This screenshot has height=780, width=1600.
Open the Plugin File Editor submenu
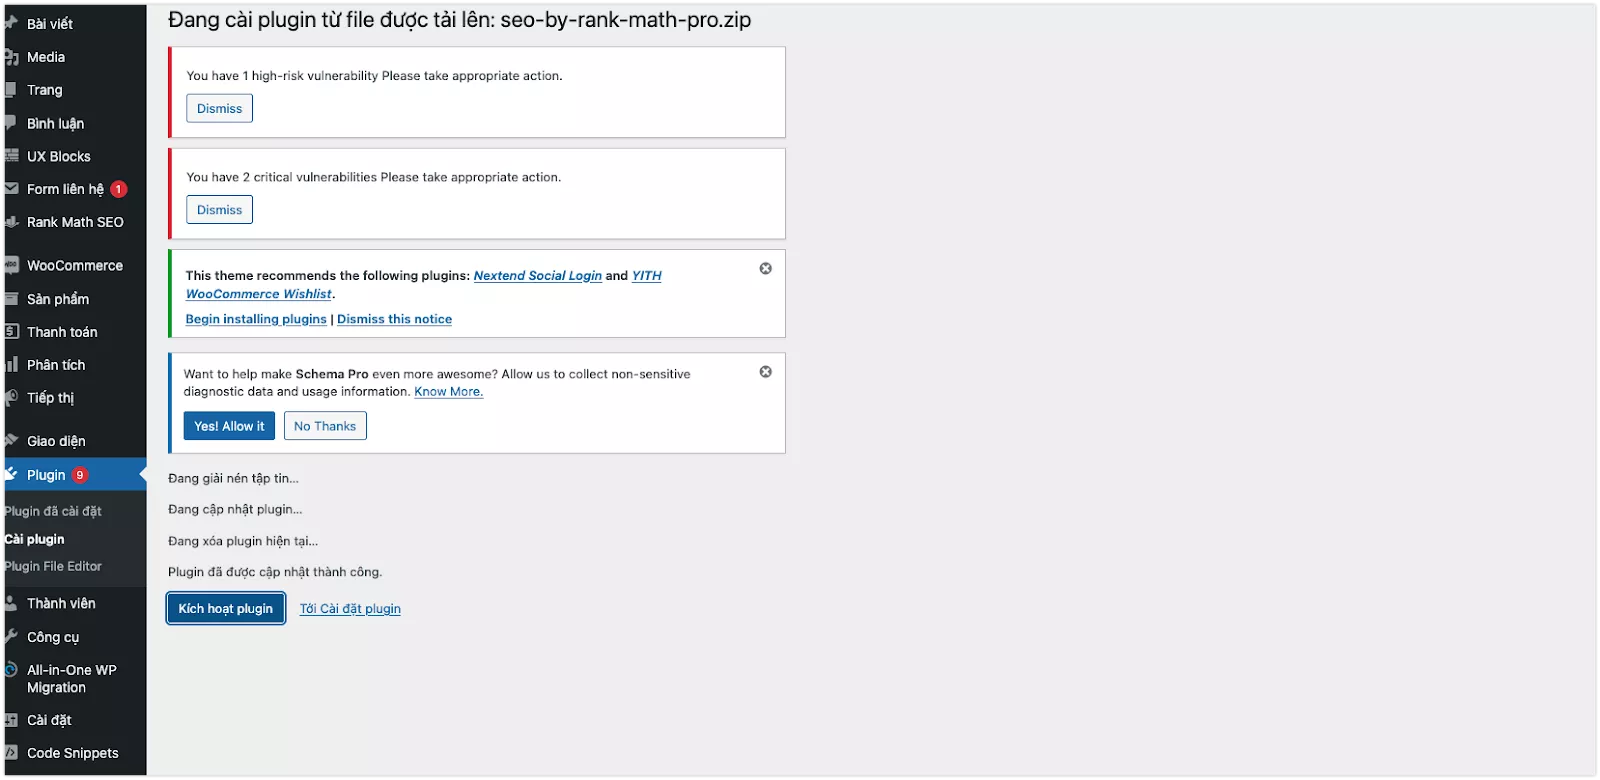coord(53,566)
